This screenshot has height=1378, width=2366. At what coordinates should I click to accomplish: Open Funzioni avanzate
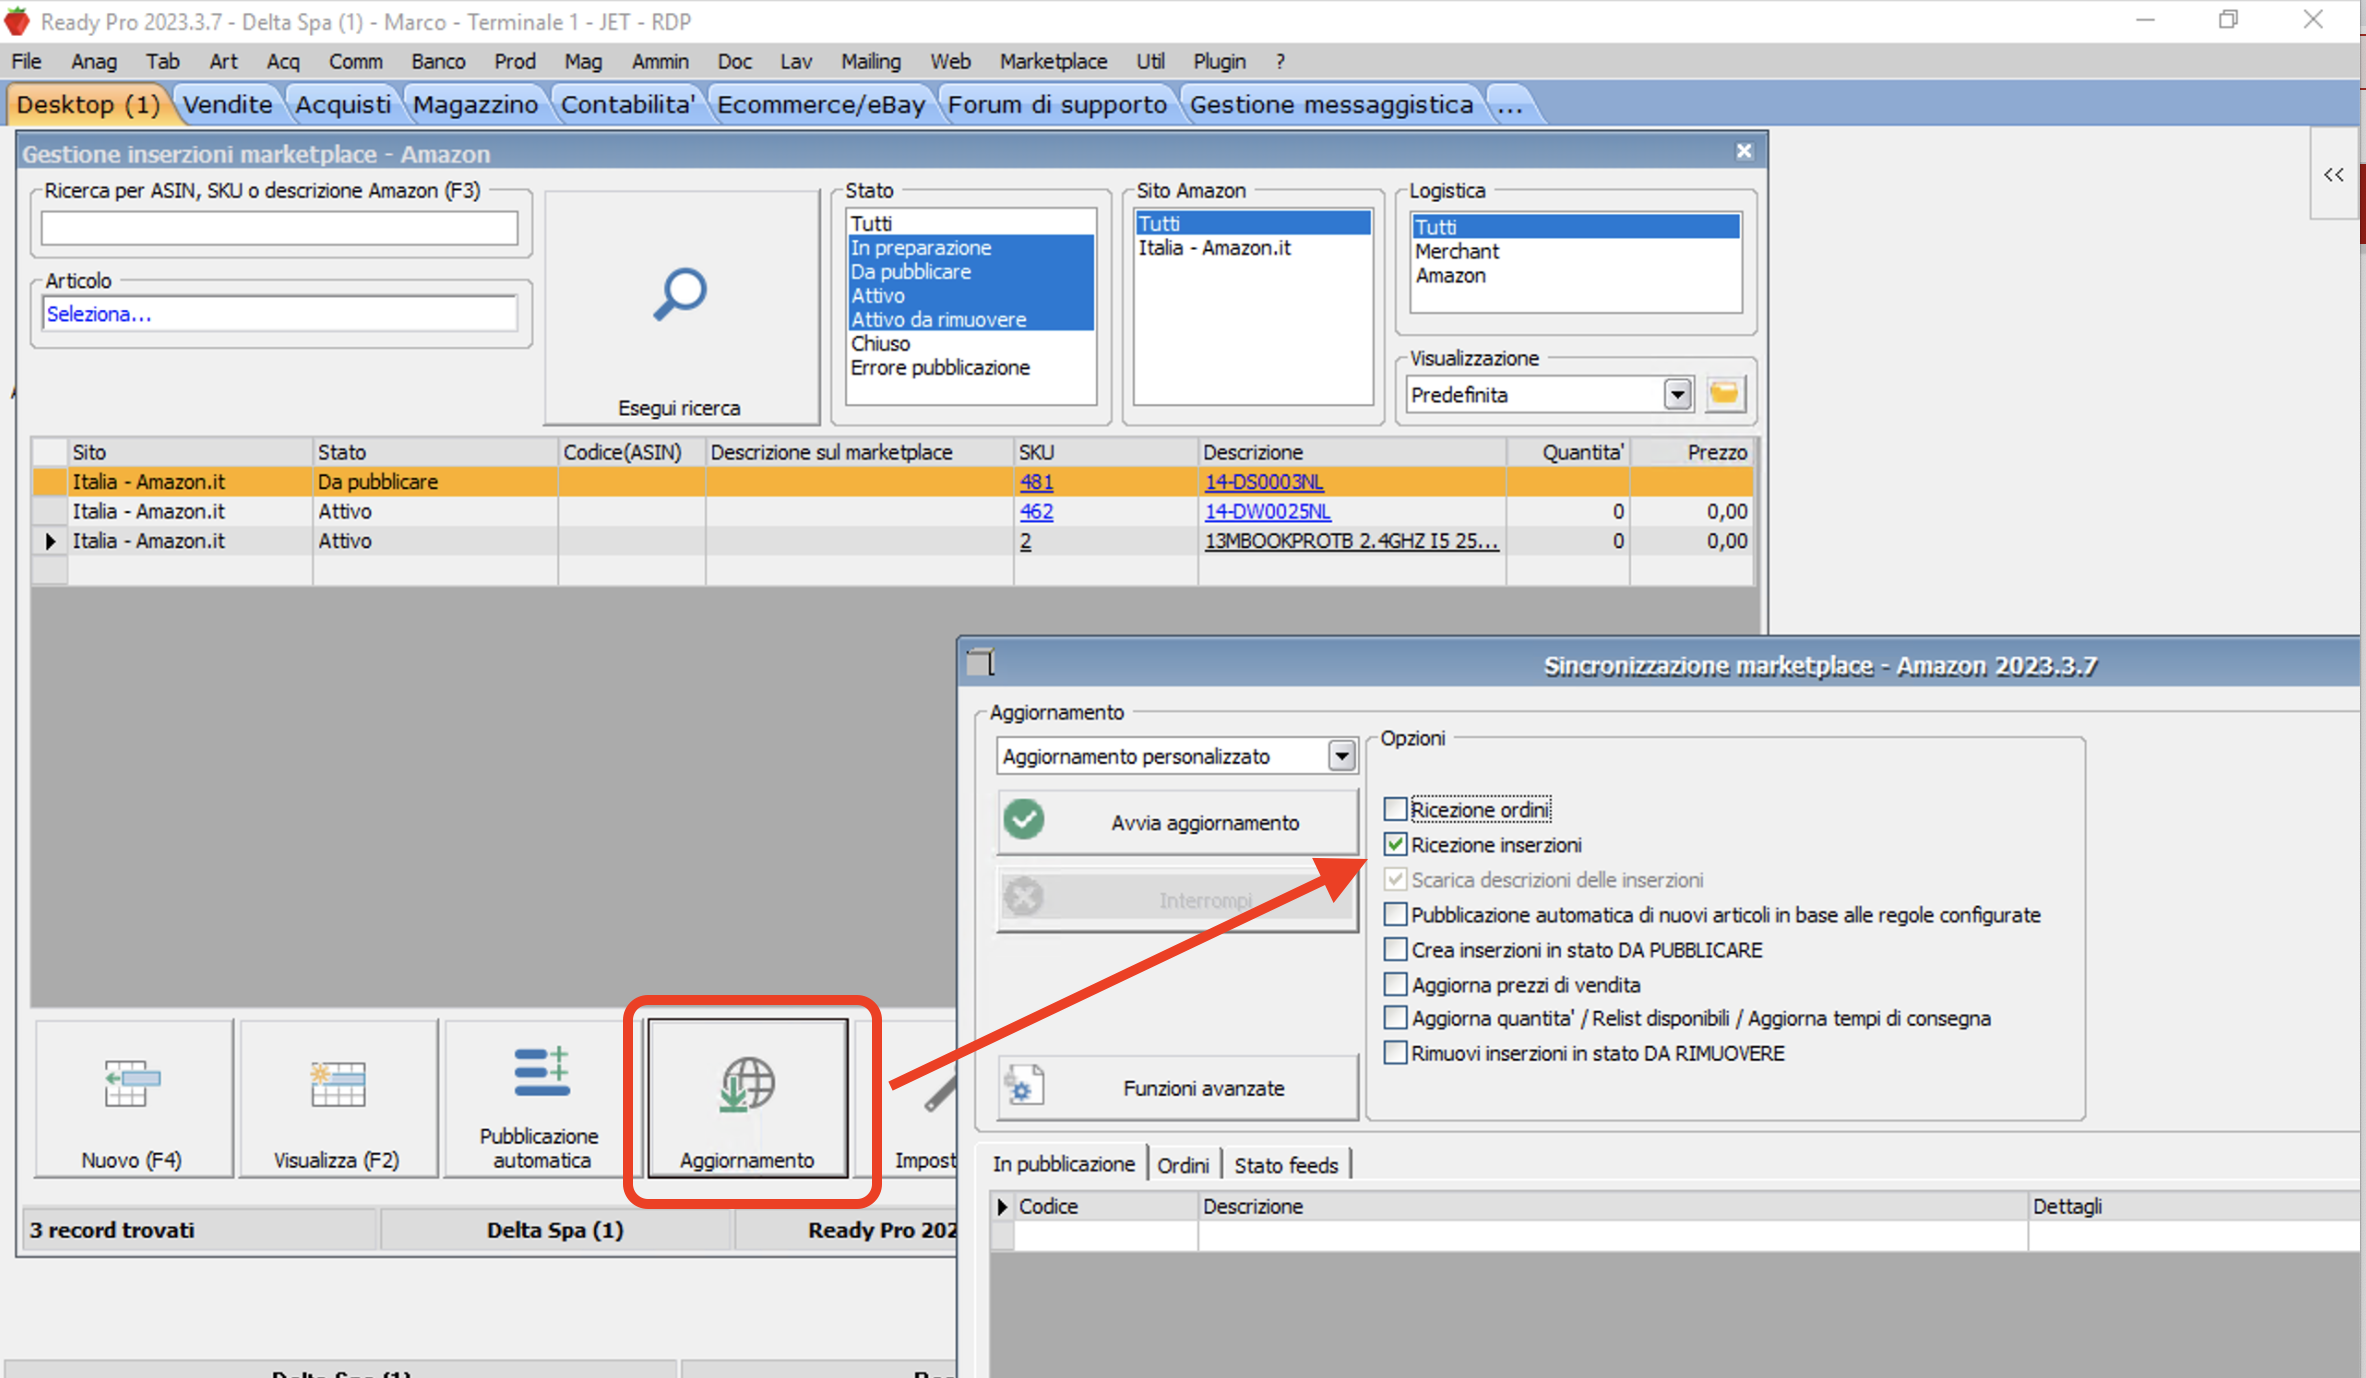coord(1177,1088)
